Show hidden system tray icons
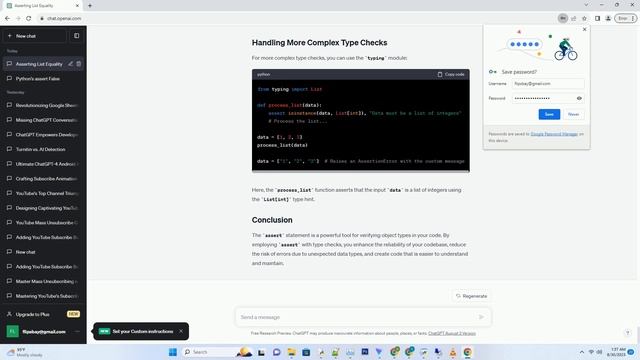Screen dimensions: 640x360 [582, 352]
